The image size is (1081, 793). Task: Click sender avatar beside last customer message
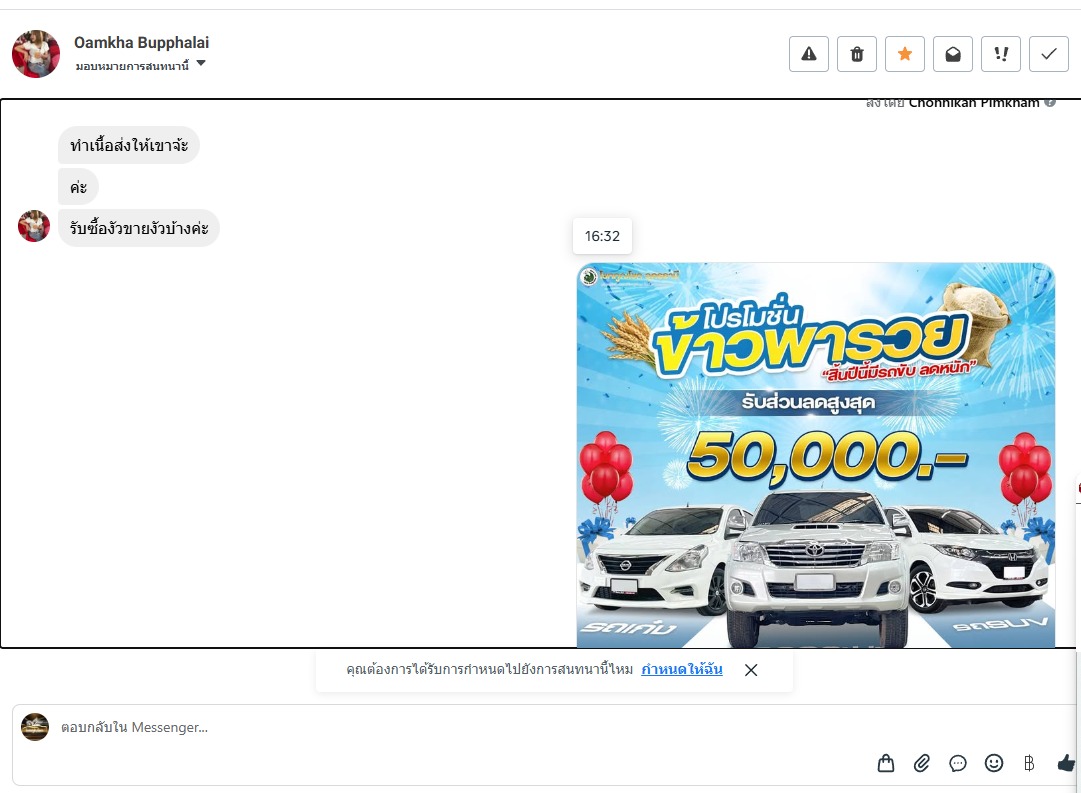click(34, 226)
